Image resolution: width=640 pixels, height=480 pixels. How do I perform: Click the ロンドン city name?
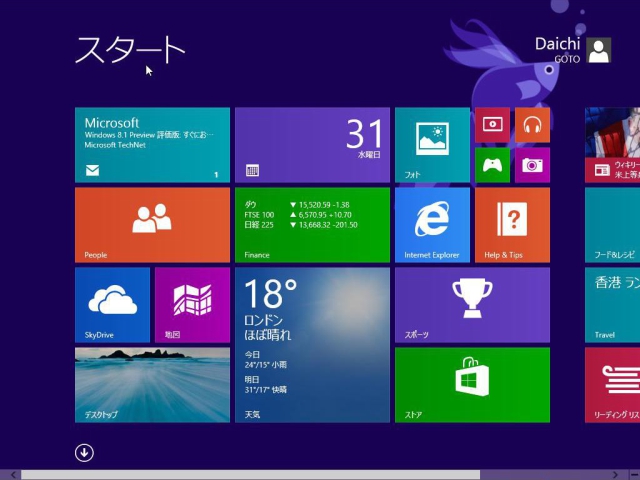coord(264,320)
